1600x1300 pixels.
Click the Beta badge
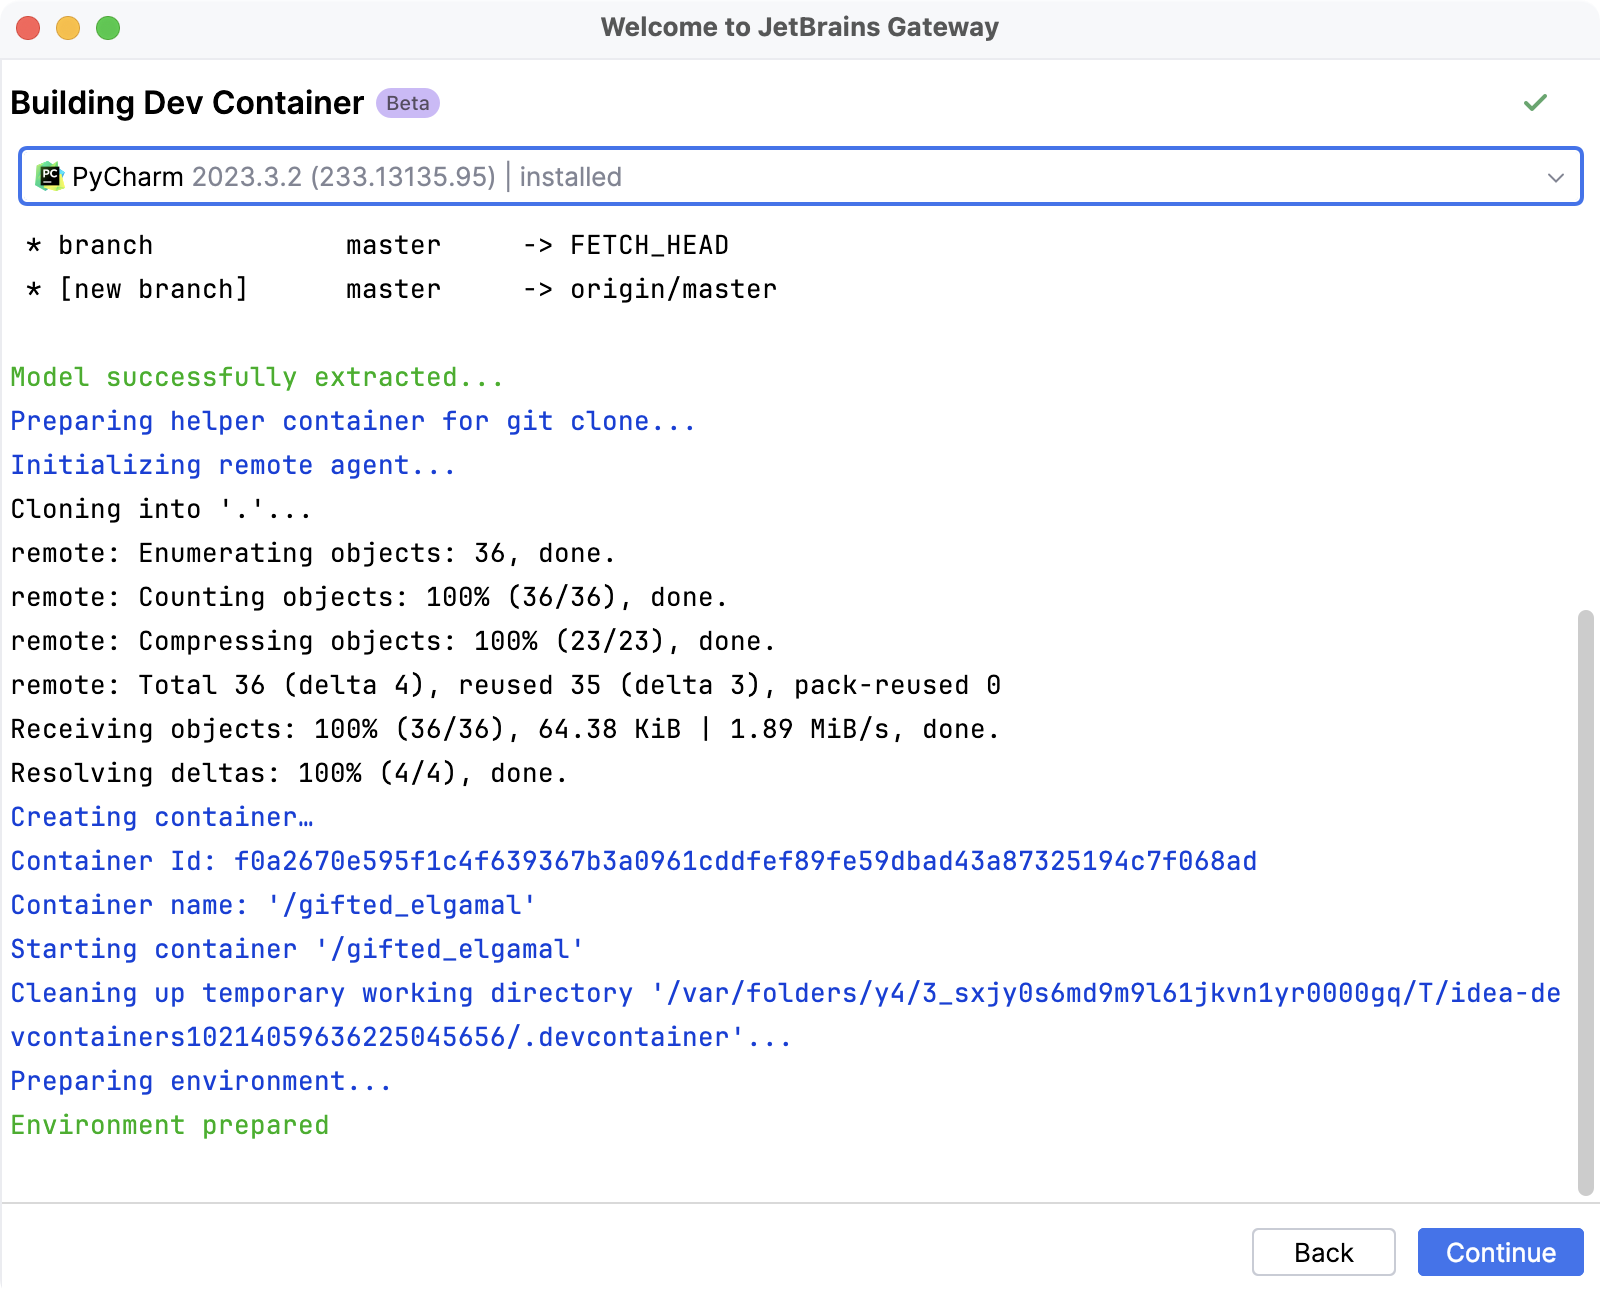(x=408, y=103)
